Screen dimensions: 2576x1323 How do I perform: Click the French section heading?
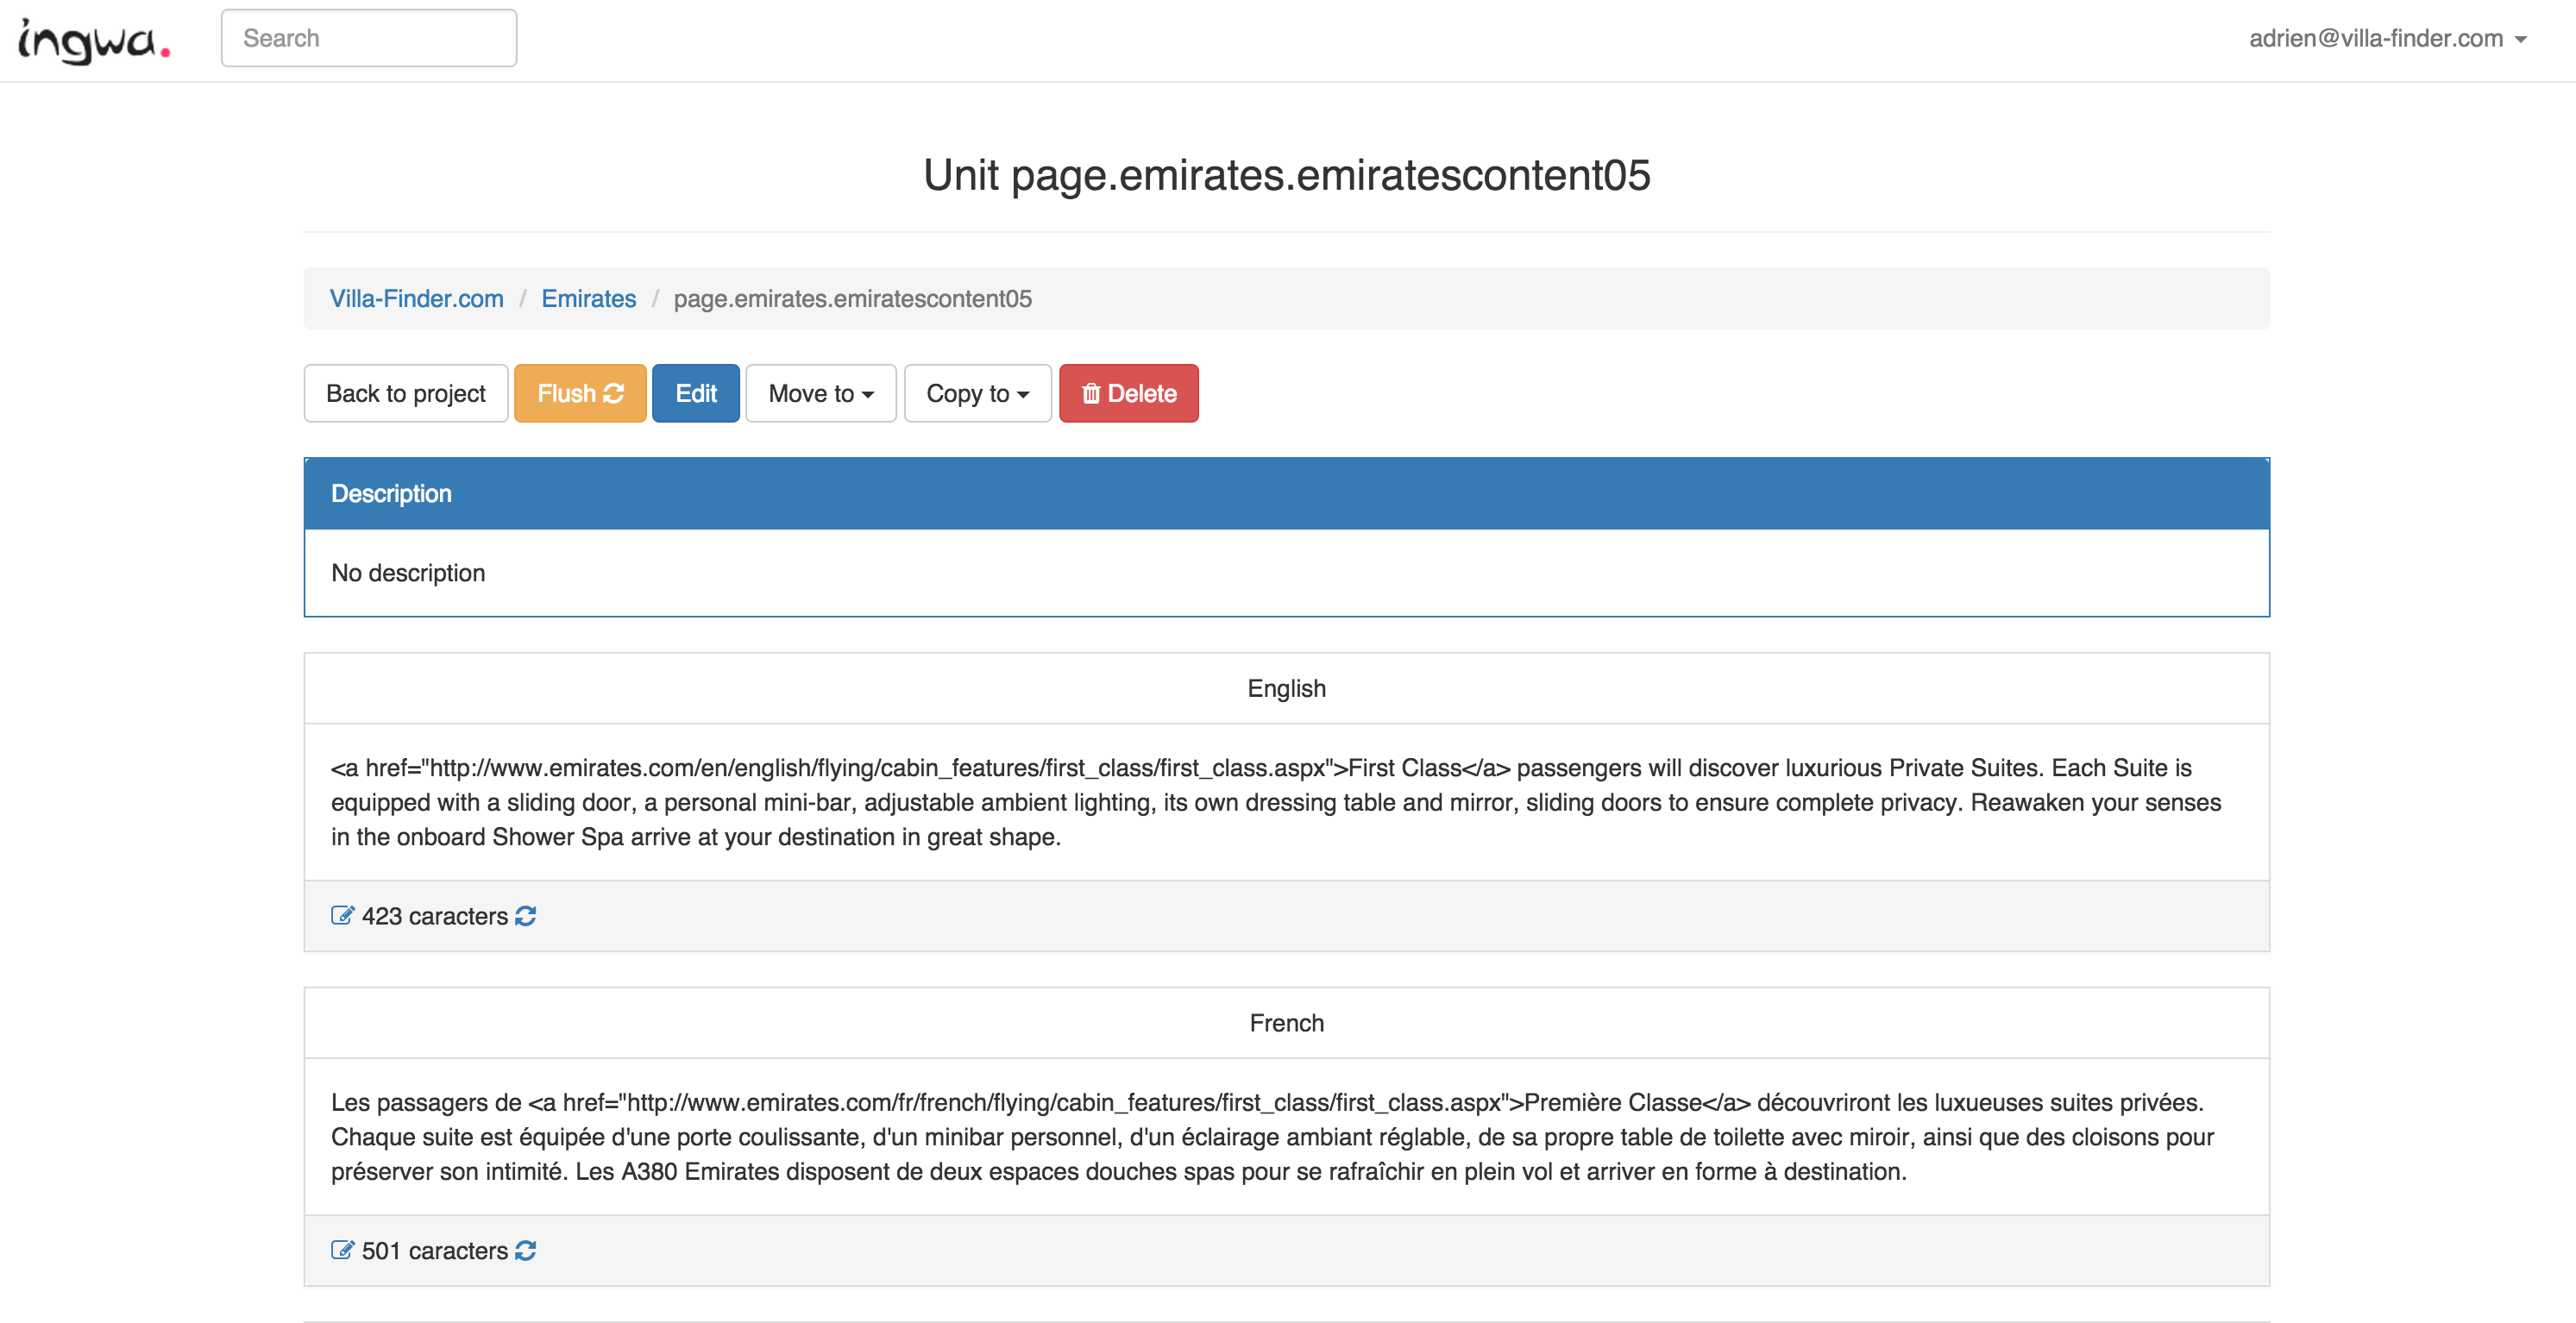(x=1286, y=1023)
